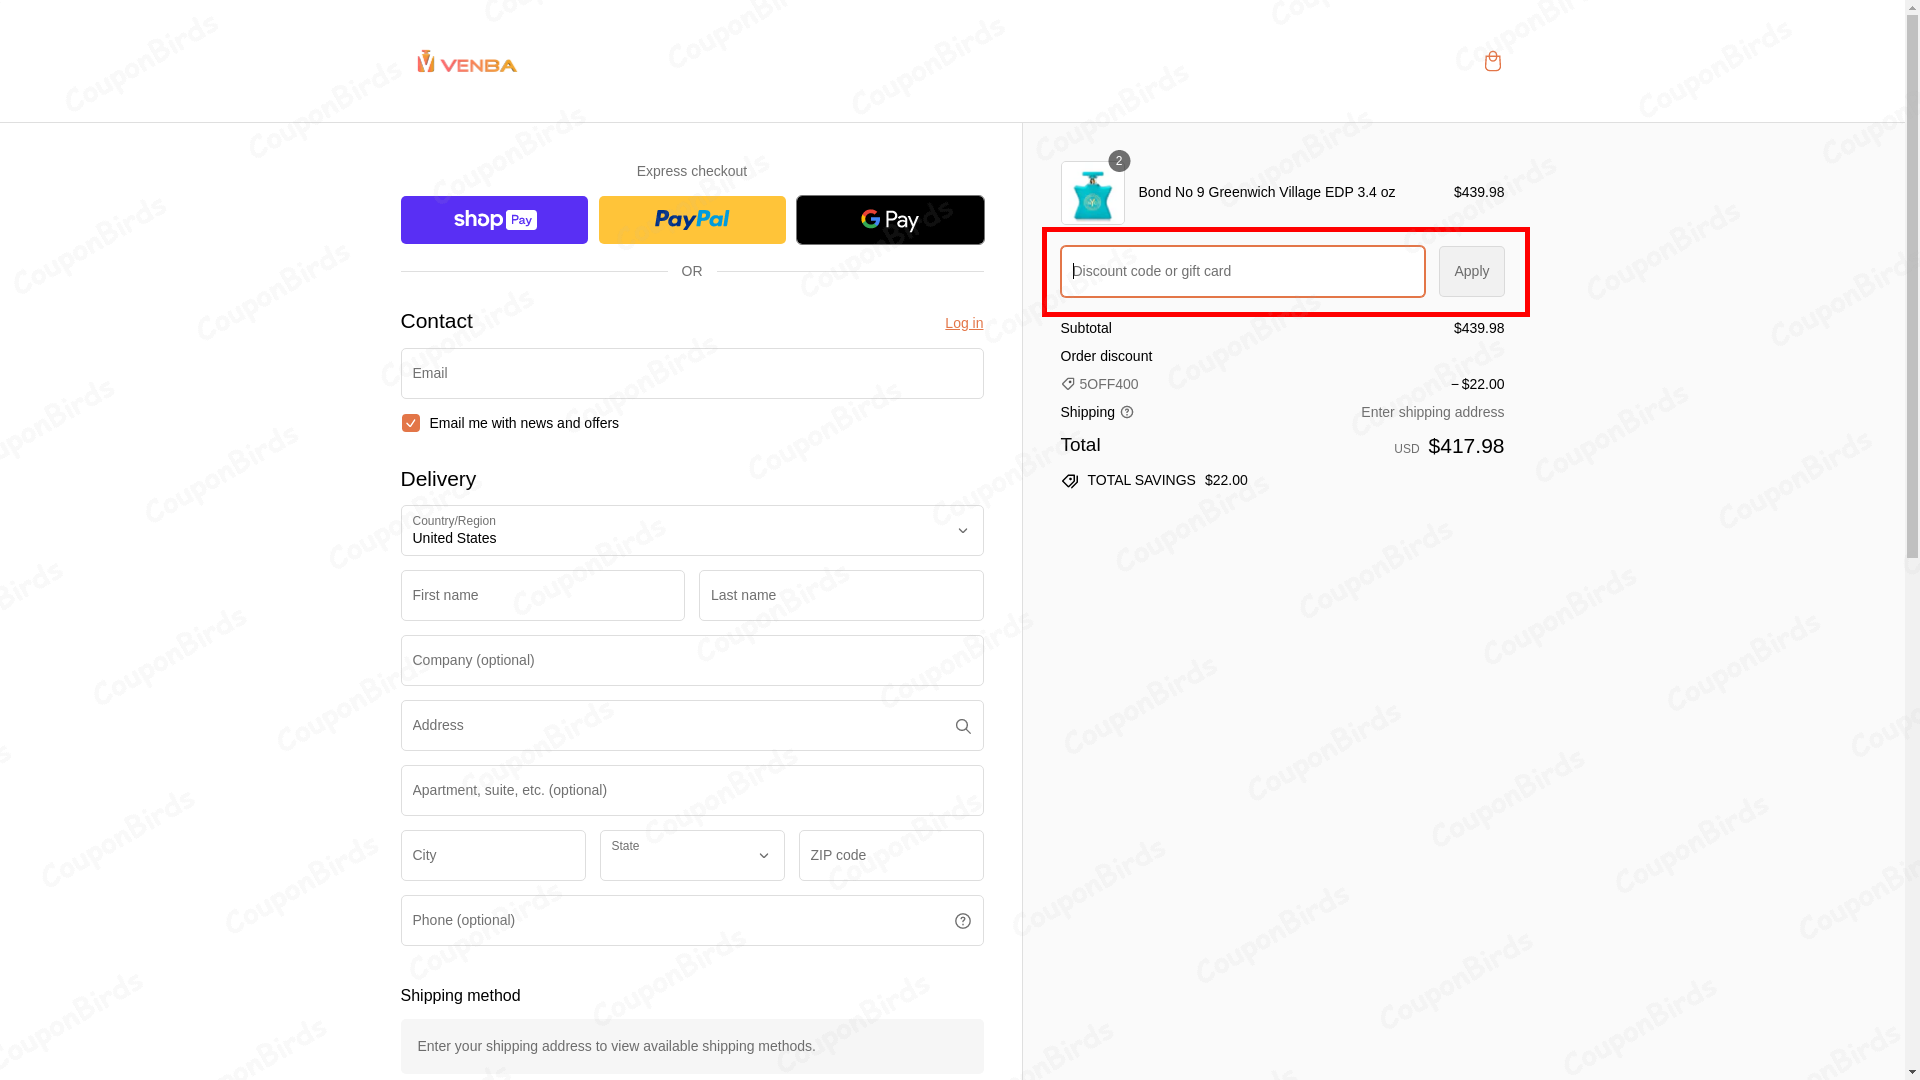
Task: Expand the State dropdown
Action: pyautogui.click(x=692, y=856)
